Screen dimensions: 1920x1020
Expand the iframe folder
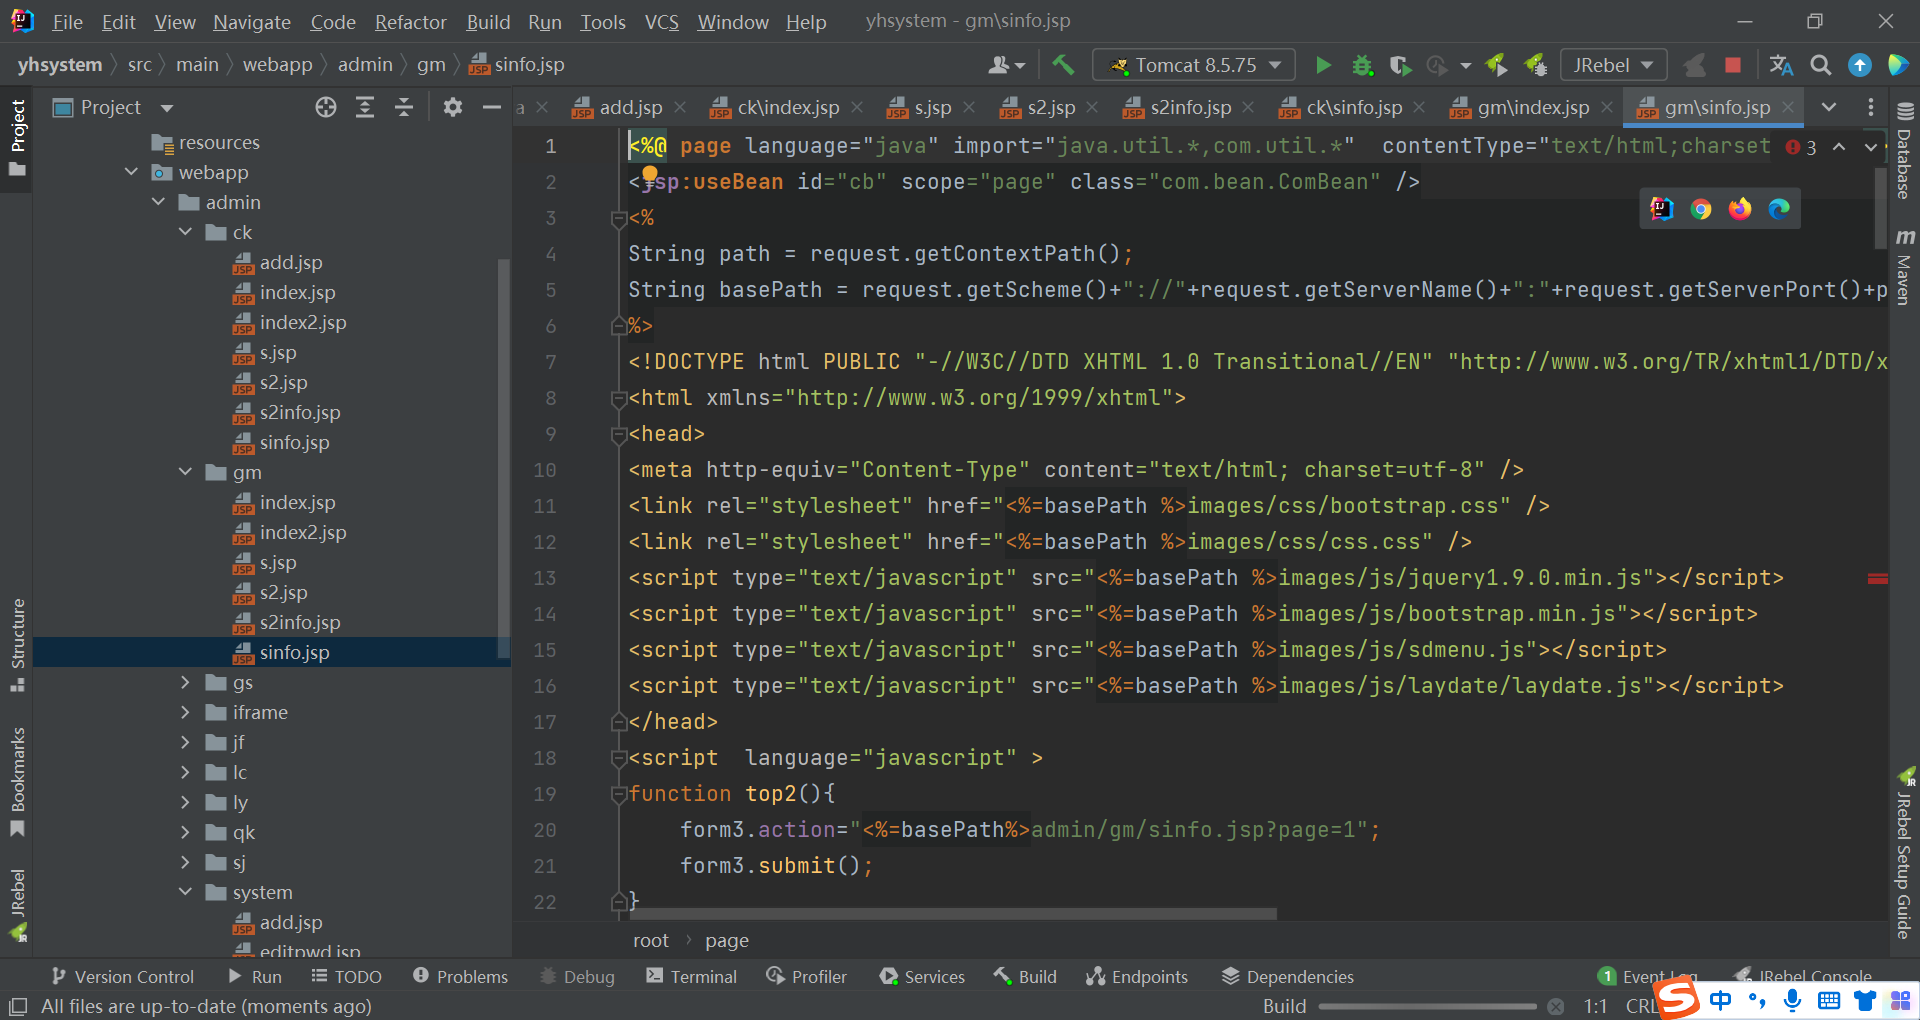[x=185, y=712]
